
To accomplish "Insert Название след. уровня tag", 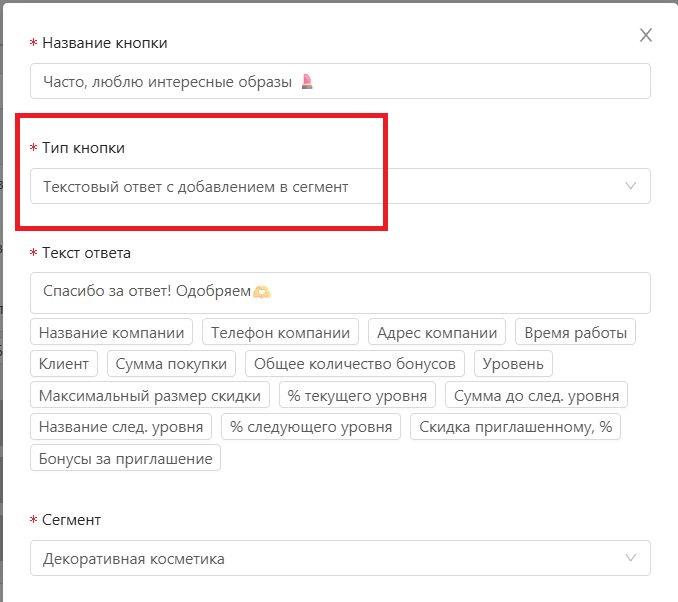I will point(121,426).
